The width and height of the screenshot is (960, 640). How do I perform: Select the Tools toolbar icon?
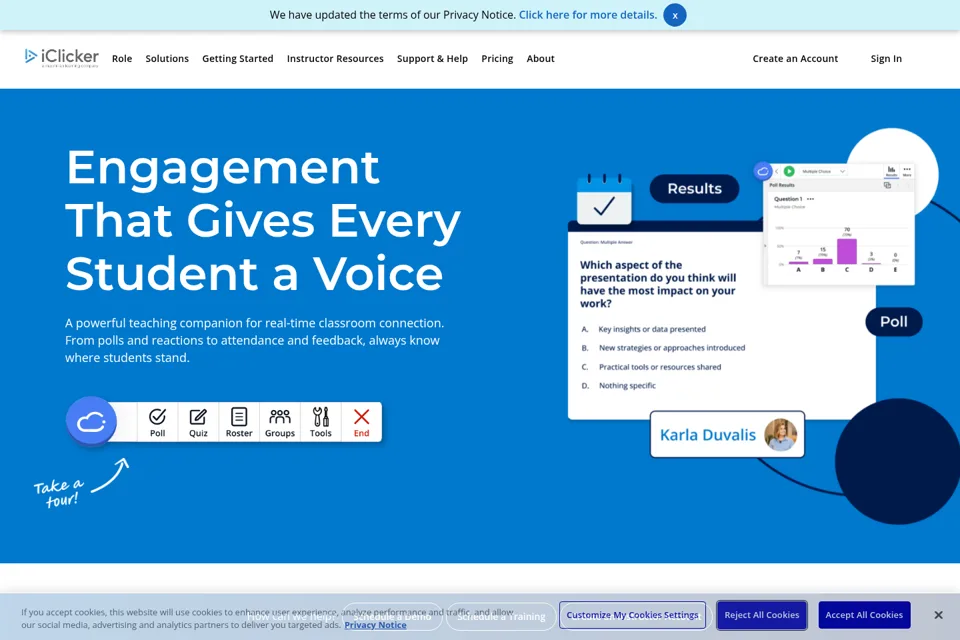(x=321, y=422)
